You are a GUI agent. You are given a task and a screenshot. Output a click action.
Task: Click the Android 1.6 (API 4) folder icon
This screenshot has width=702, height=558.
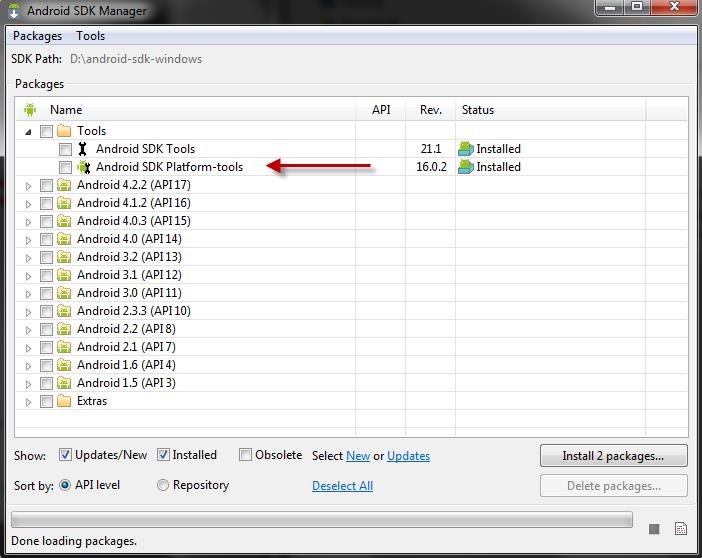[x=64, y=365]
